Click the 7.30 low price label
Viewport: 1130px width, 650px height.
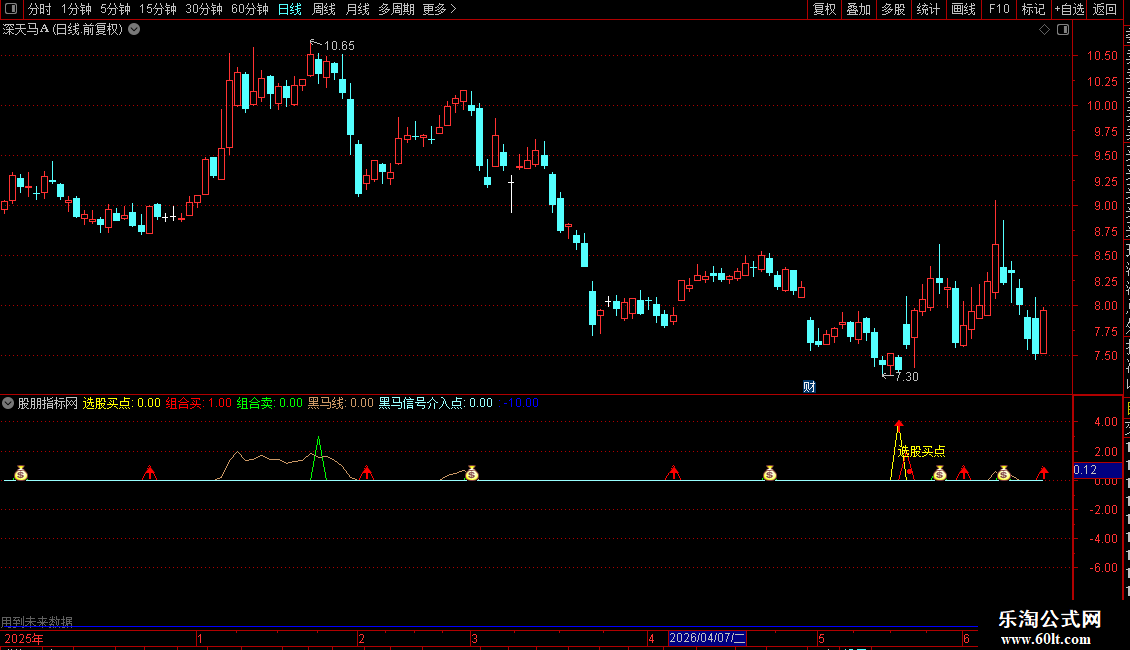[907, 376]
